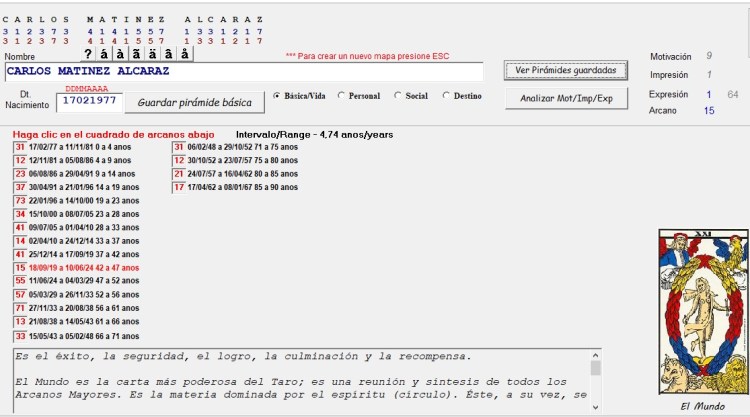
Task: Select the Destino radio option
Action: coord(446,96)
